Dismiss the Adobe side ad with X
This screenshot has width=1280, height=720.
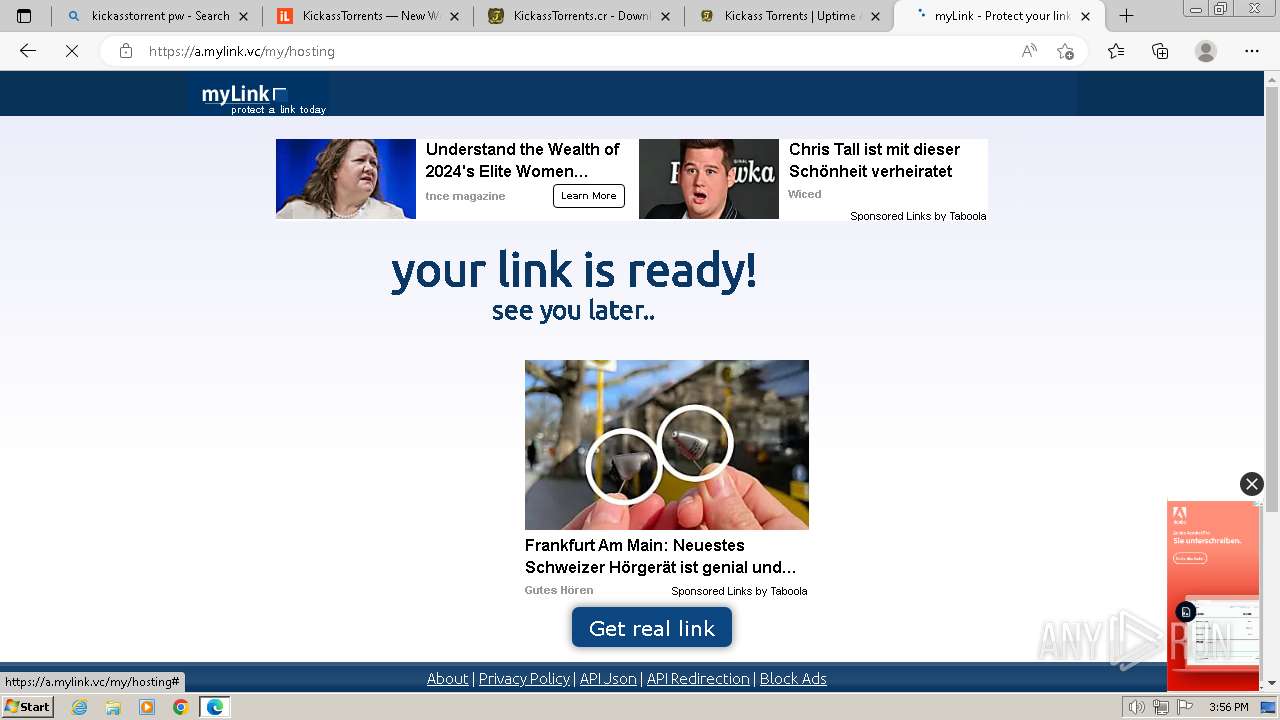pos(1252,484)
